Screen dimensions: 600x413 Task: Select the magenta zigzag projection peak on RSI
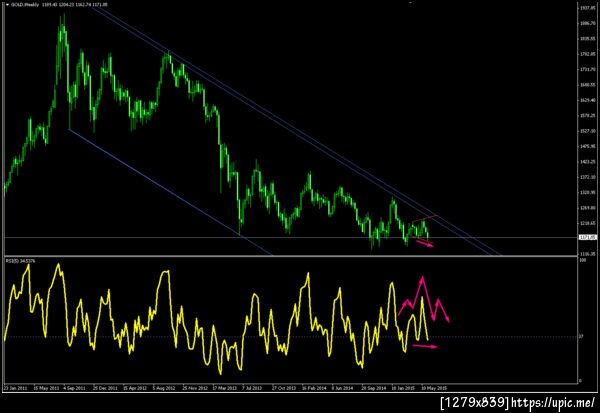[x=422, y=279]
